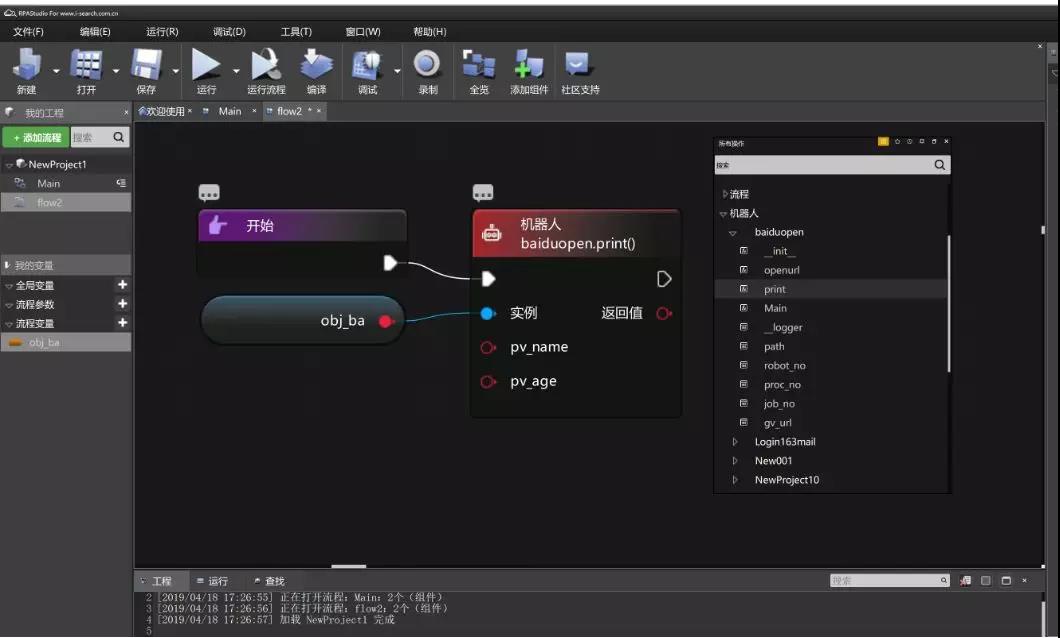Collapse the baiduopen tree node
1060x638 pixels.
[733, 233]
